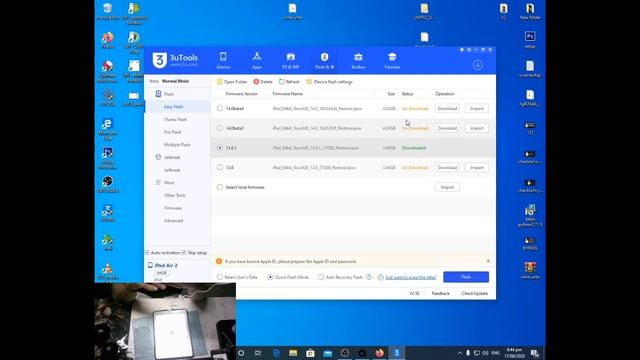The image size is (640, 360).
Task: Click the 'Just want to erase the data?' link
Action: point(411,277)
